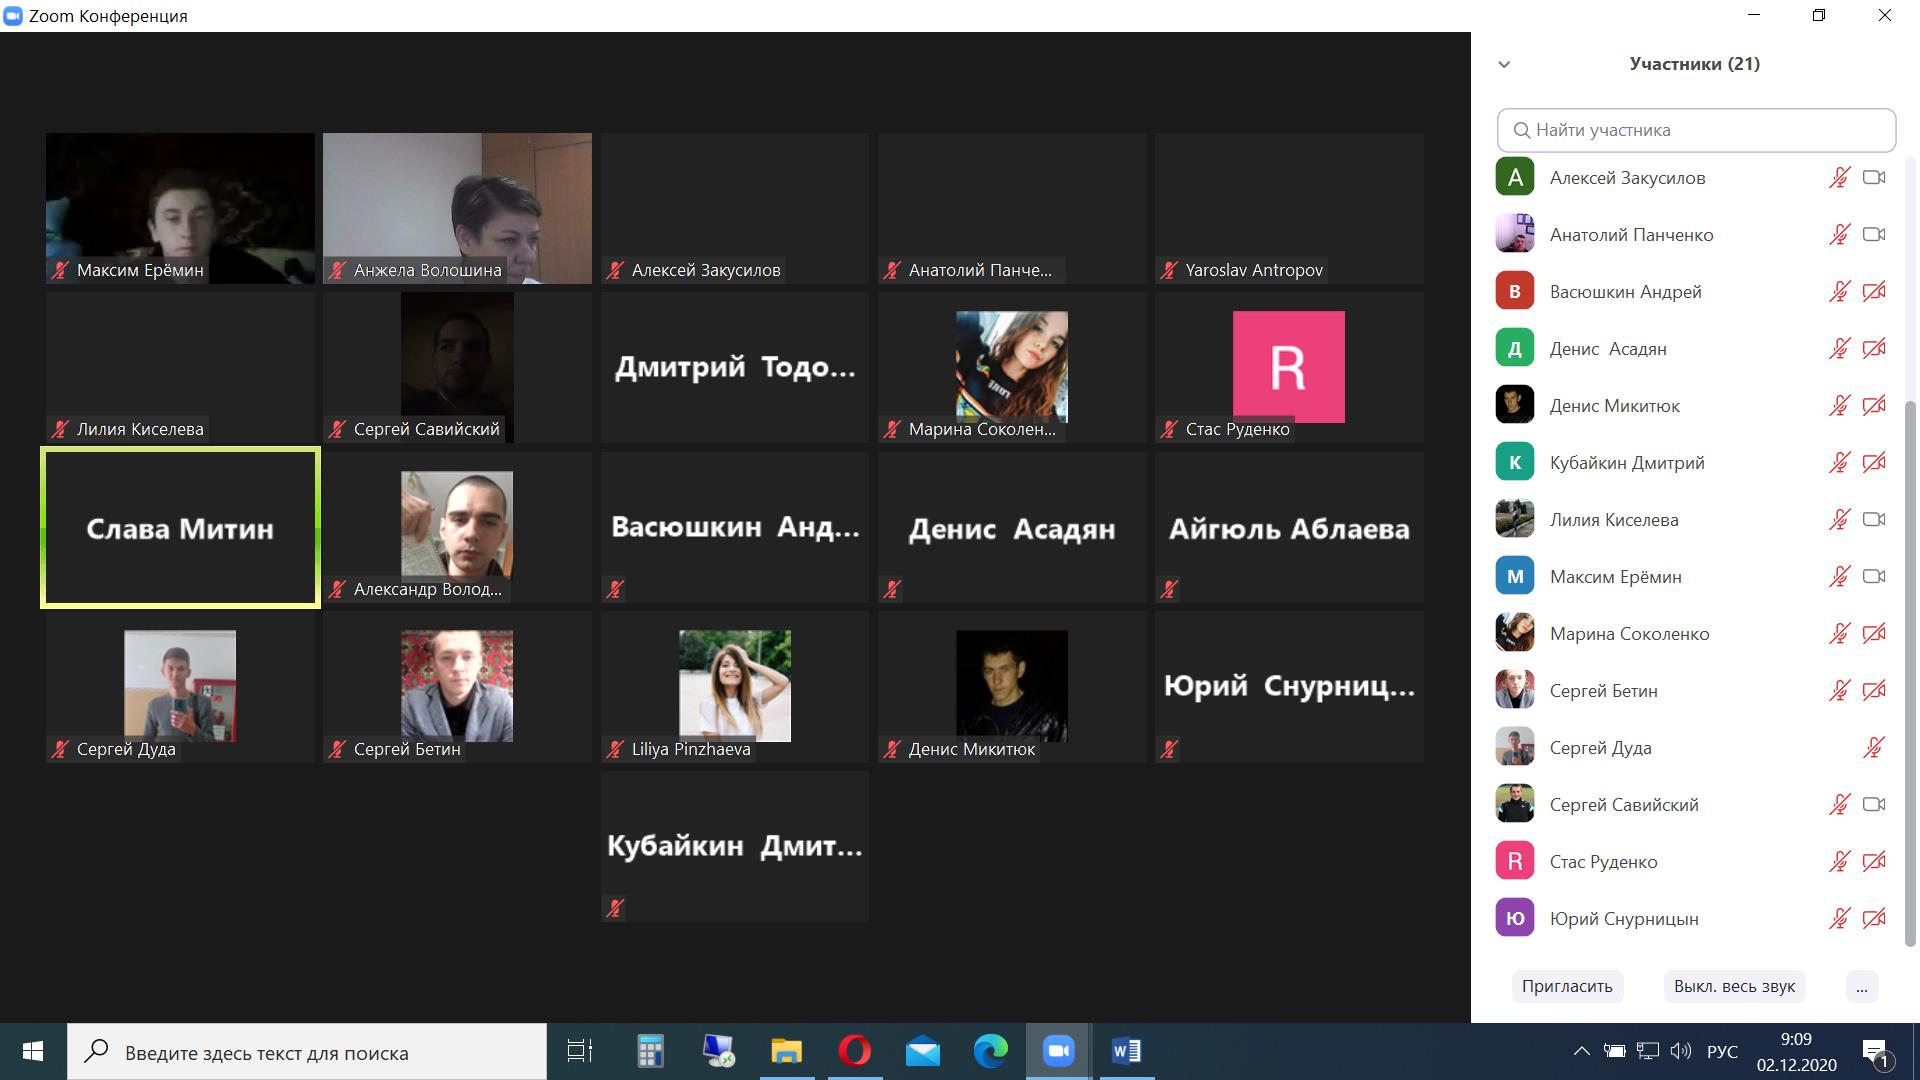Click Стас Руденко's pink R avatar in list
This screenshot has height=1080, width=1920.
click(1515, 861)
